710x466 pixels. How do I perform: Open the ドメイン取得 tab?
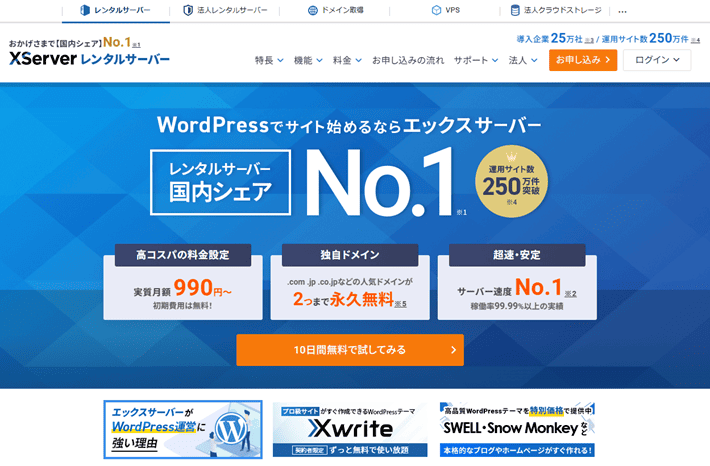click(x=335, y=10)
